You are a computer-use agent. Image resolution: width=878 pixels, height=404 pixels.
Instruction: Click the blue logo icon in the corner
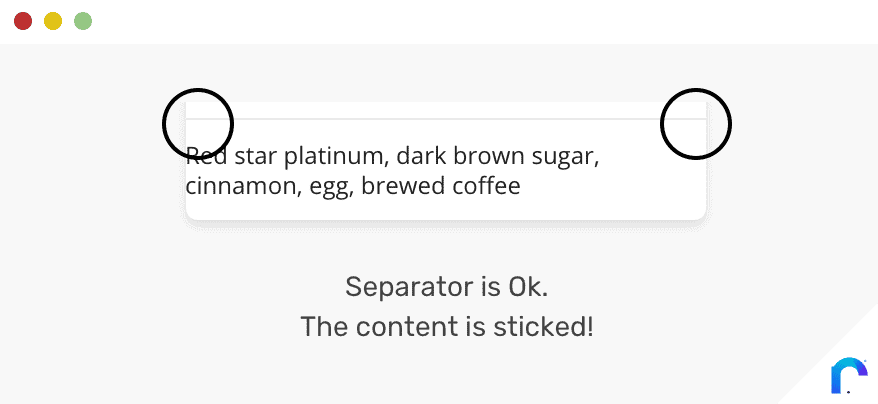(849, 375)
